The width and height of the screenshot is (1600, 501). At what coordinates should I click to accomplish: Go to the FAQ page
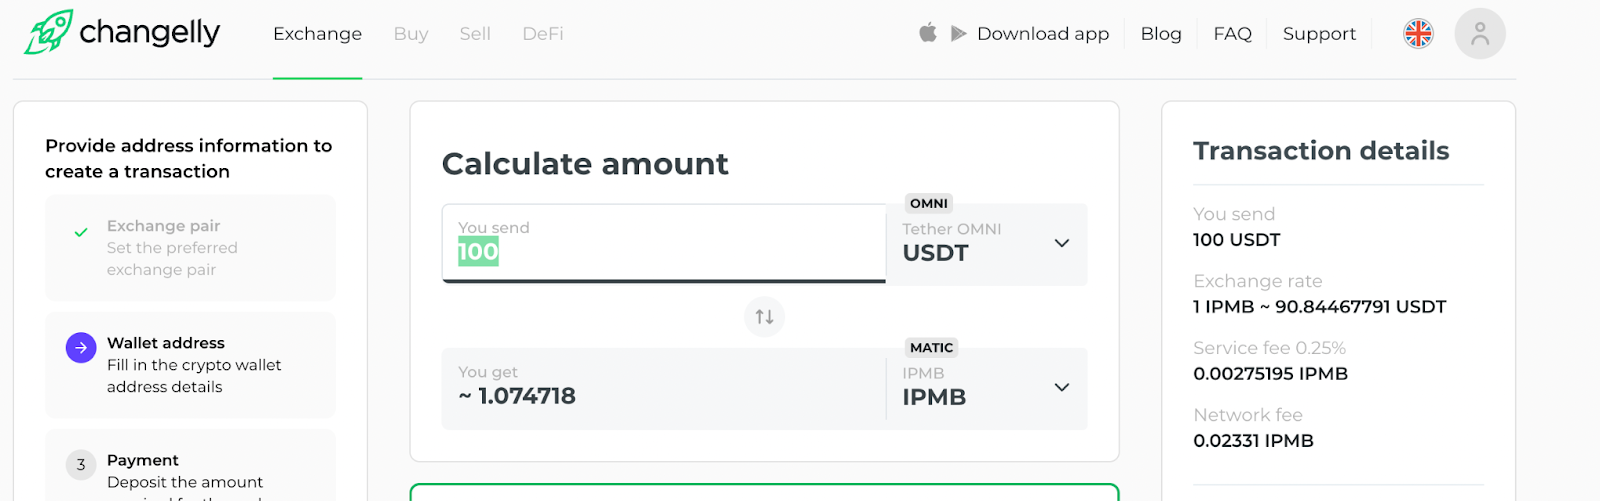point(1232,34)
